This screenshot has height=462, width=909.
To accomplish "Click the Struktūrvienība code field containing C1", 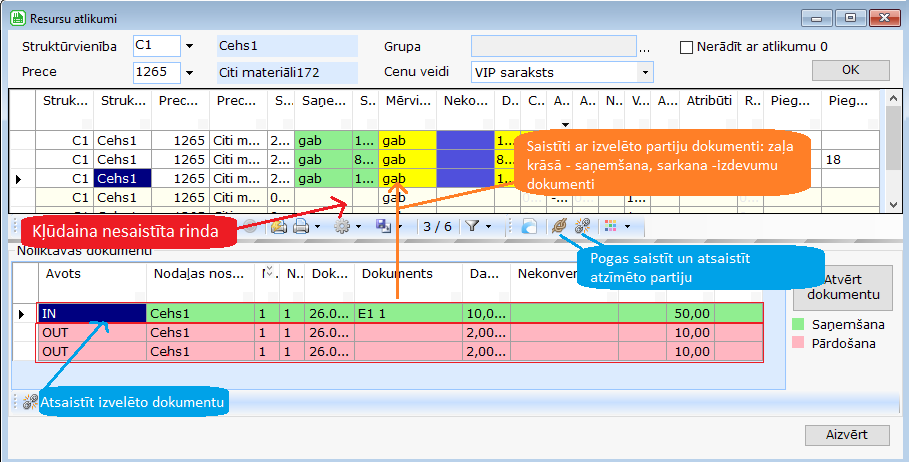I will click(x=157, y=46).
